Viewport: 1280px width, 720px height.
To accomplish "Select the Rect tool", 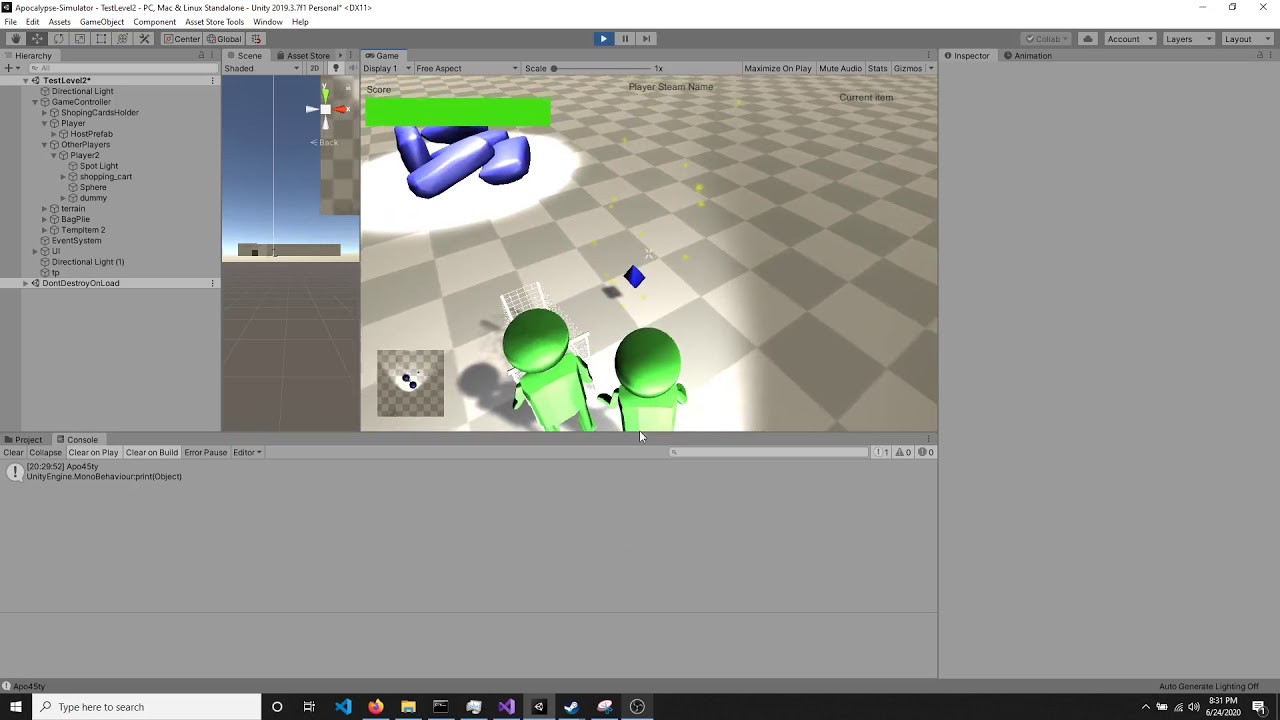I will 101,39.
